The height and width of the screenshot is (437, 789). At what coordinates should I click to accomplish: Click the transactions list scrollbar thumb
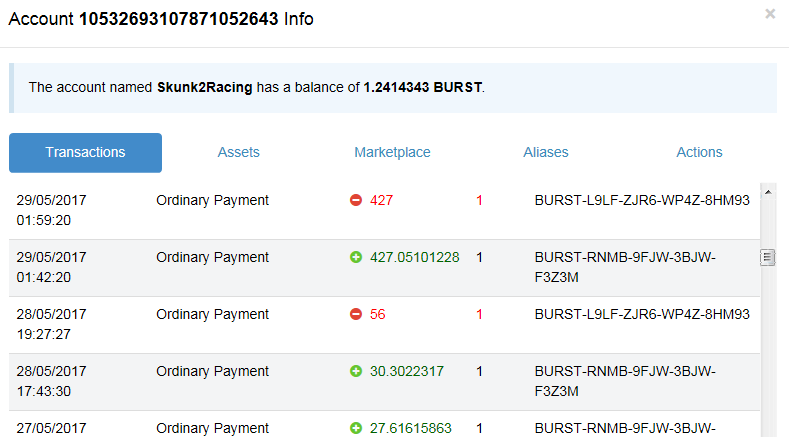767,257
